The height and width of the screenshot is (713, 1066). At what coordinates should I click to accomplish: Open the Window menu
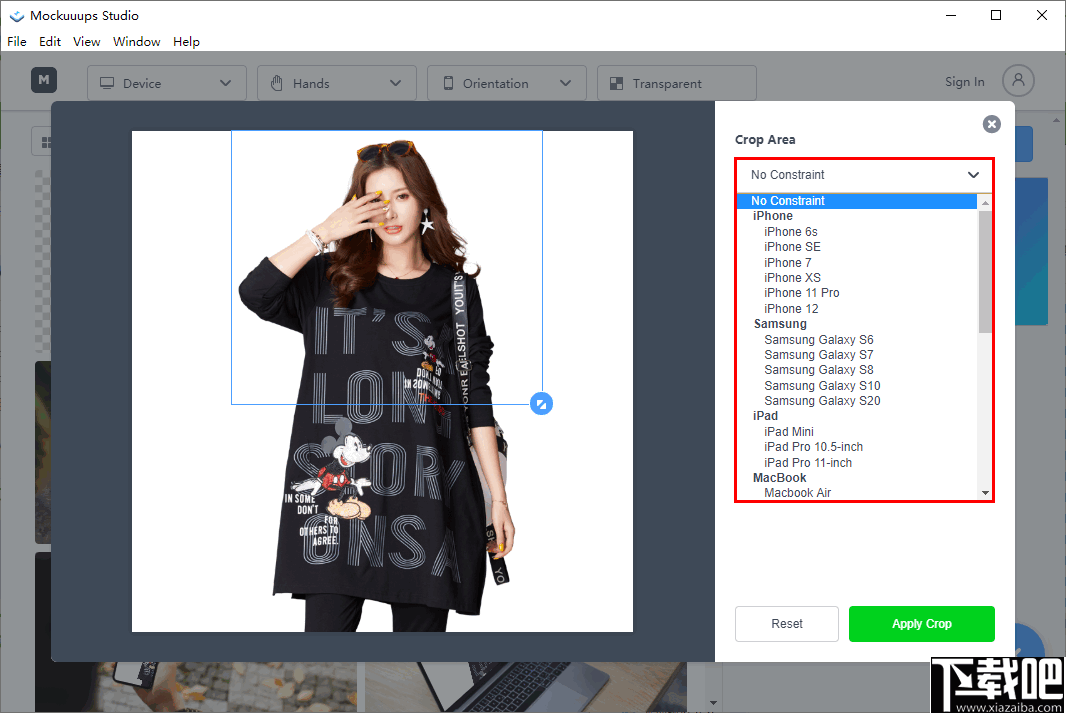click(x=136, y=41)
